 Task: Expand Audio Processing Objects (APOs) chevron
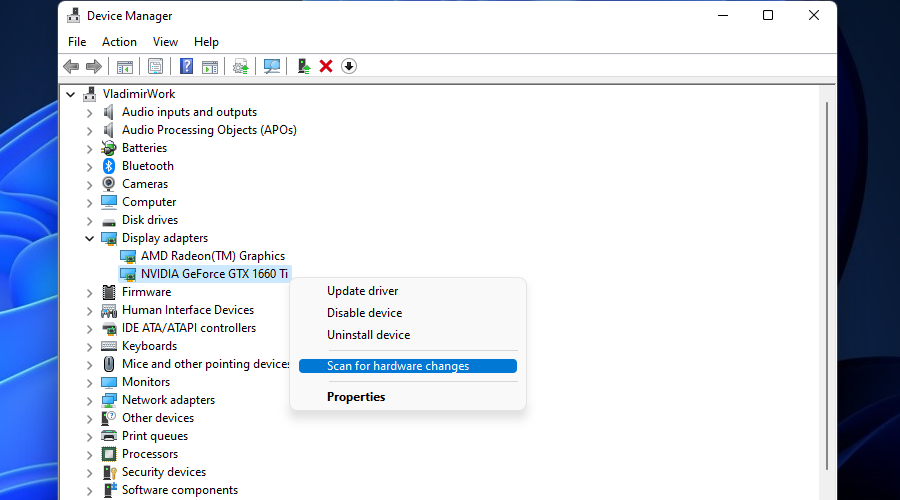pyautogui.click(x=90, y=130)
